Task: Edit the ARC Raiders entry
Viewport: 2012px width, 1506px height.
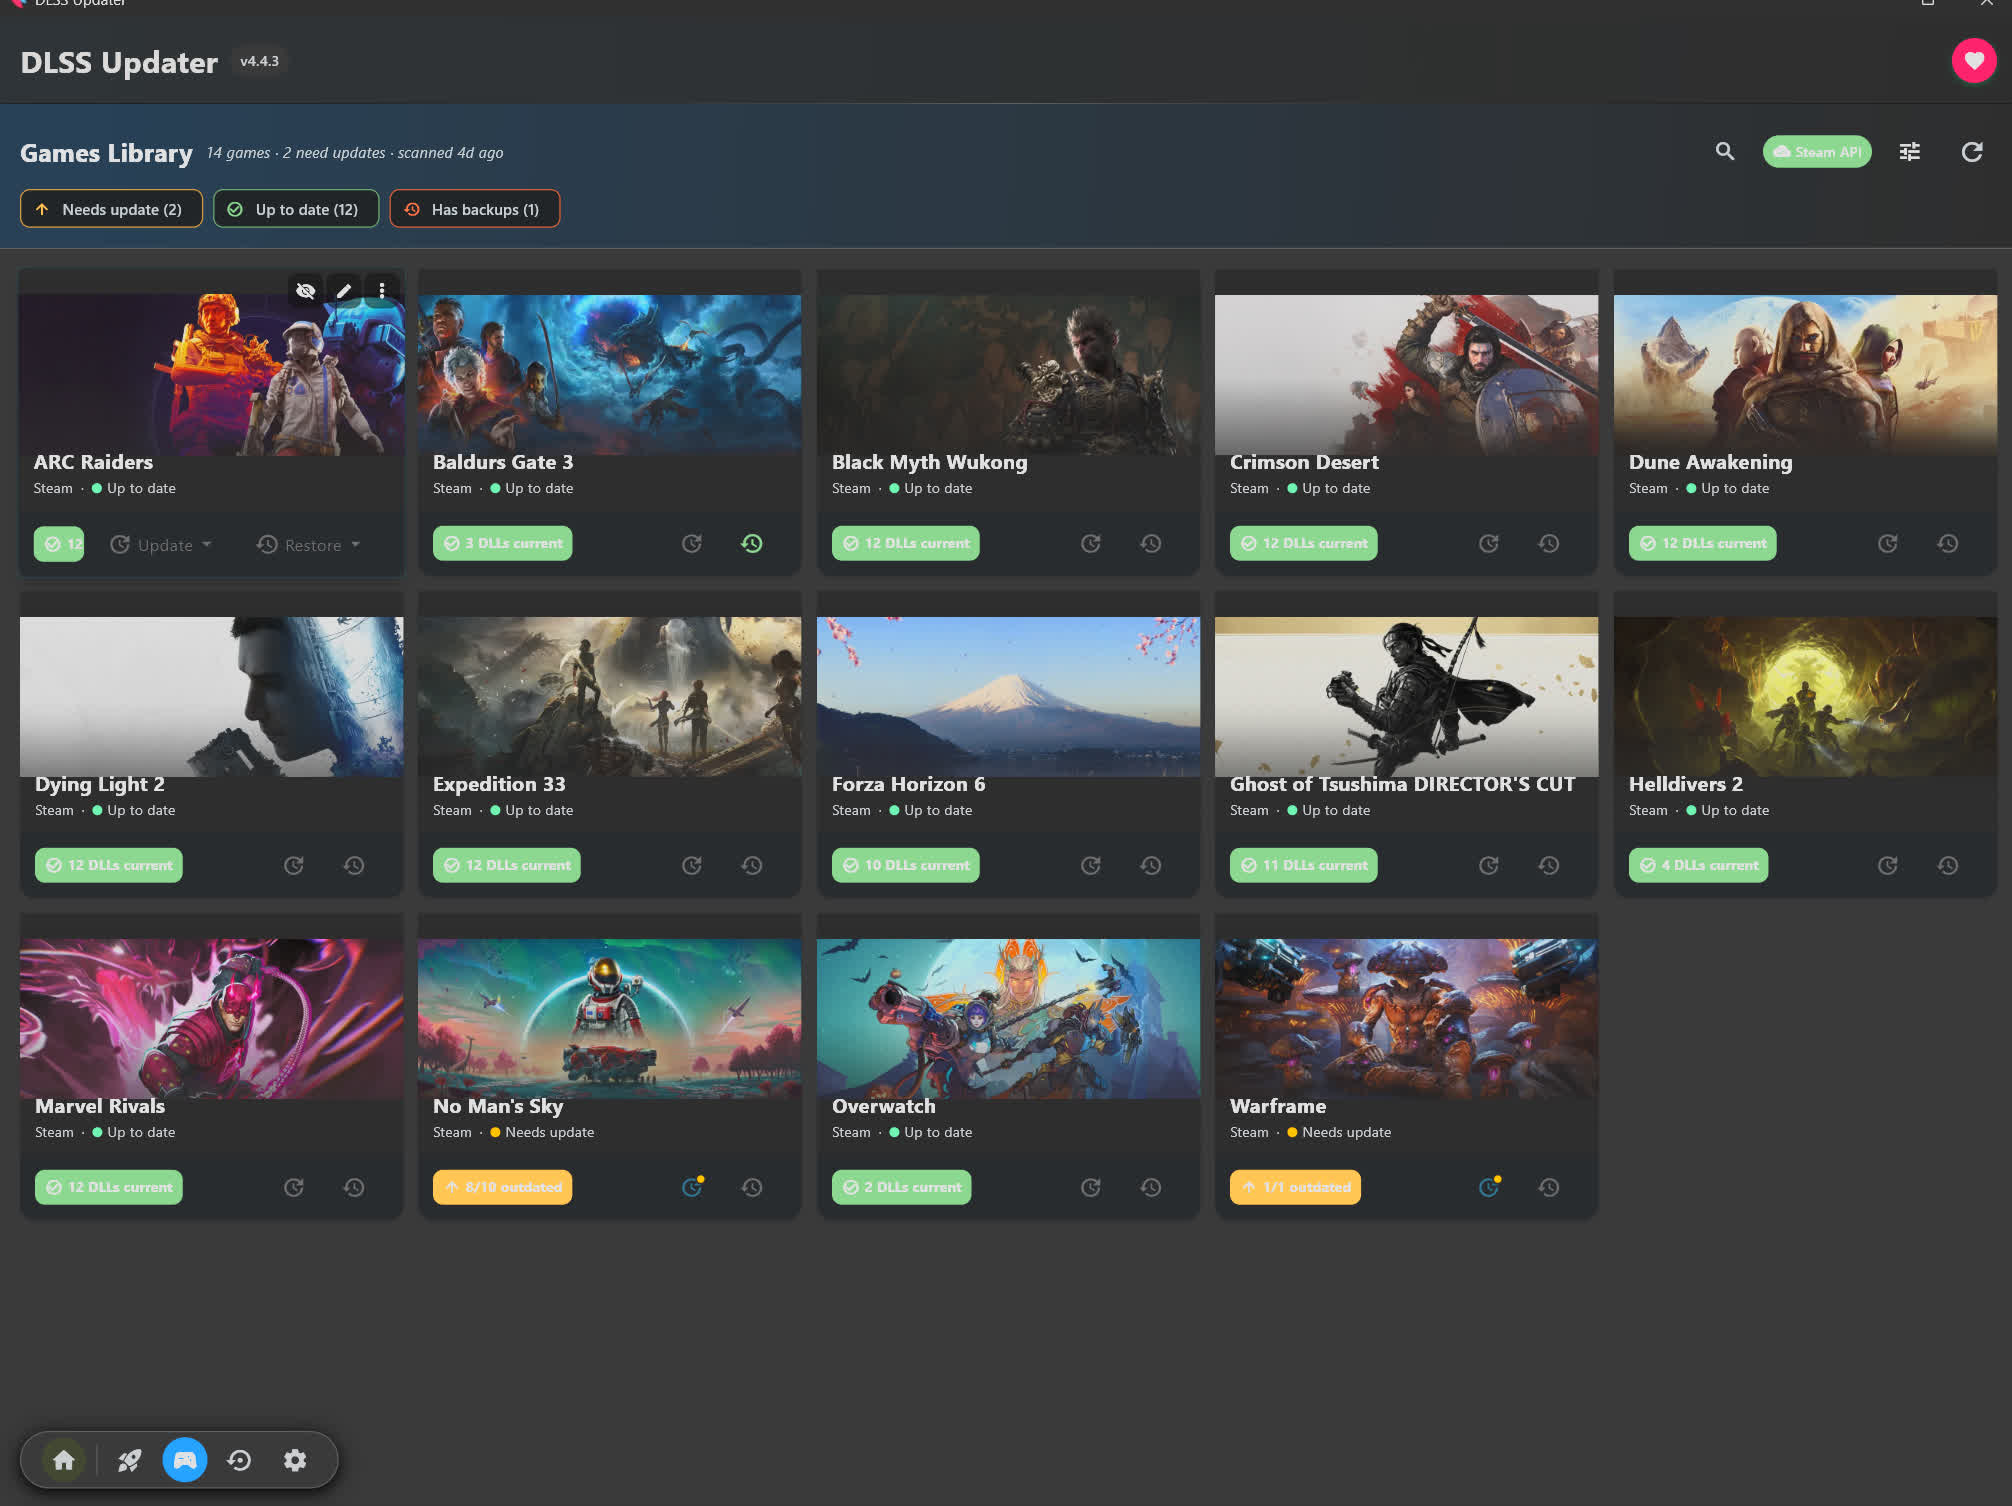Action: 344,291
